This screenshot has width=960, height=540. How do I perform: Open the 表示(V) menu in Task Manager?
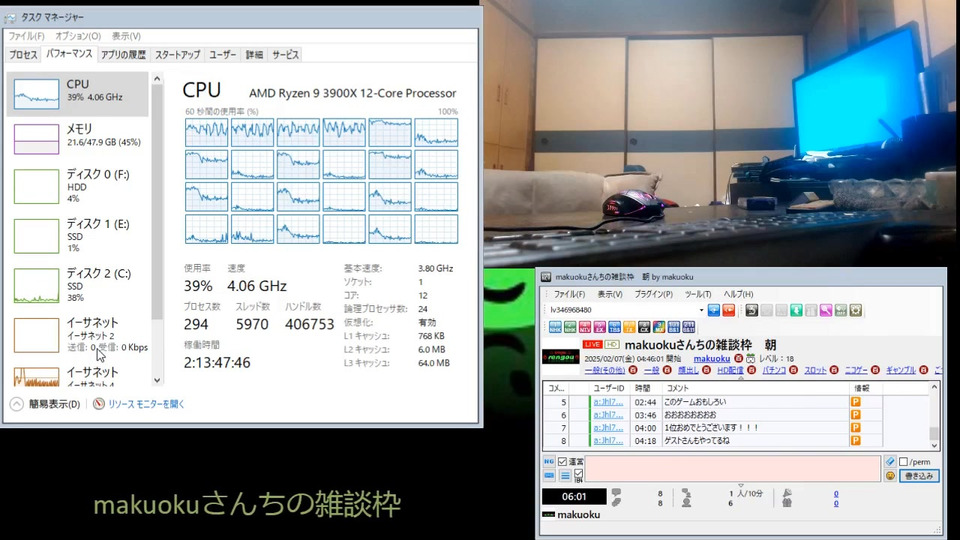pyautogui.click(x=126, y=36)
